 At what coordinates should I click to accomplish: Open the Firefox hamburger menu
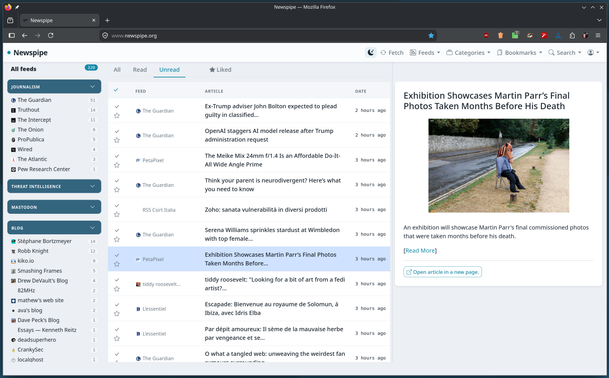pyautogui.click(x=598, y=35)
